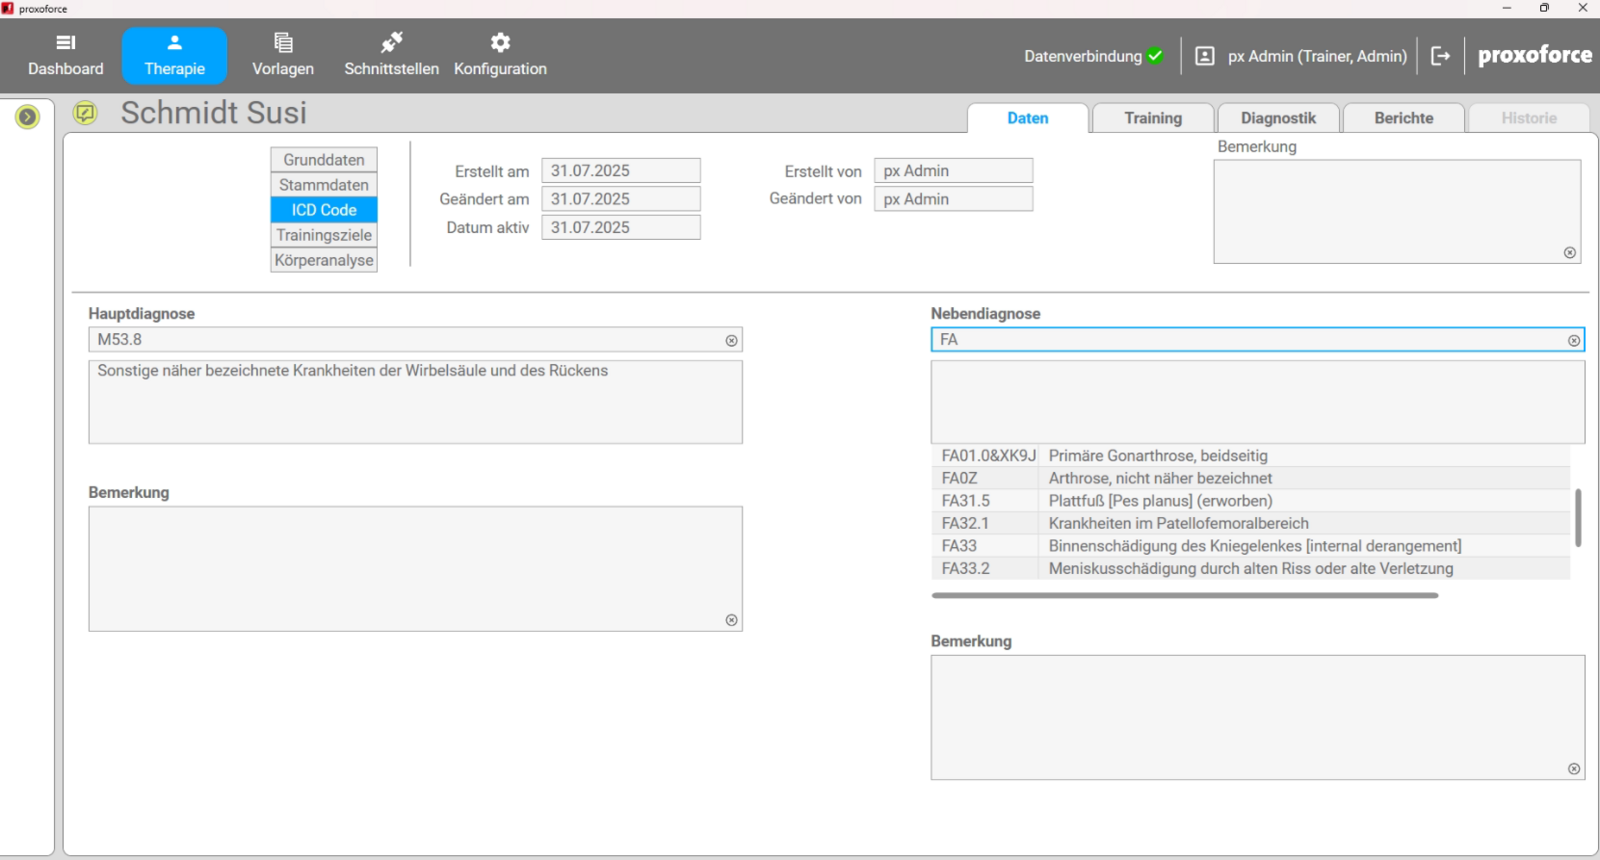Image resolution: width=1600 pixels, height=860 pixels.
Task: Switch to the Training tab
Action: point(1152,118)
